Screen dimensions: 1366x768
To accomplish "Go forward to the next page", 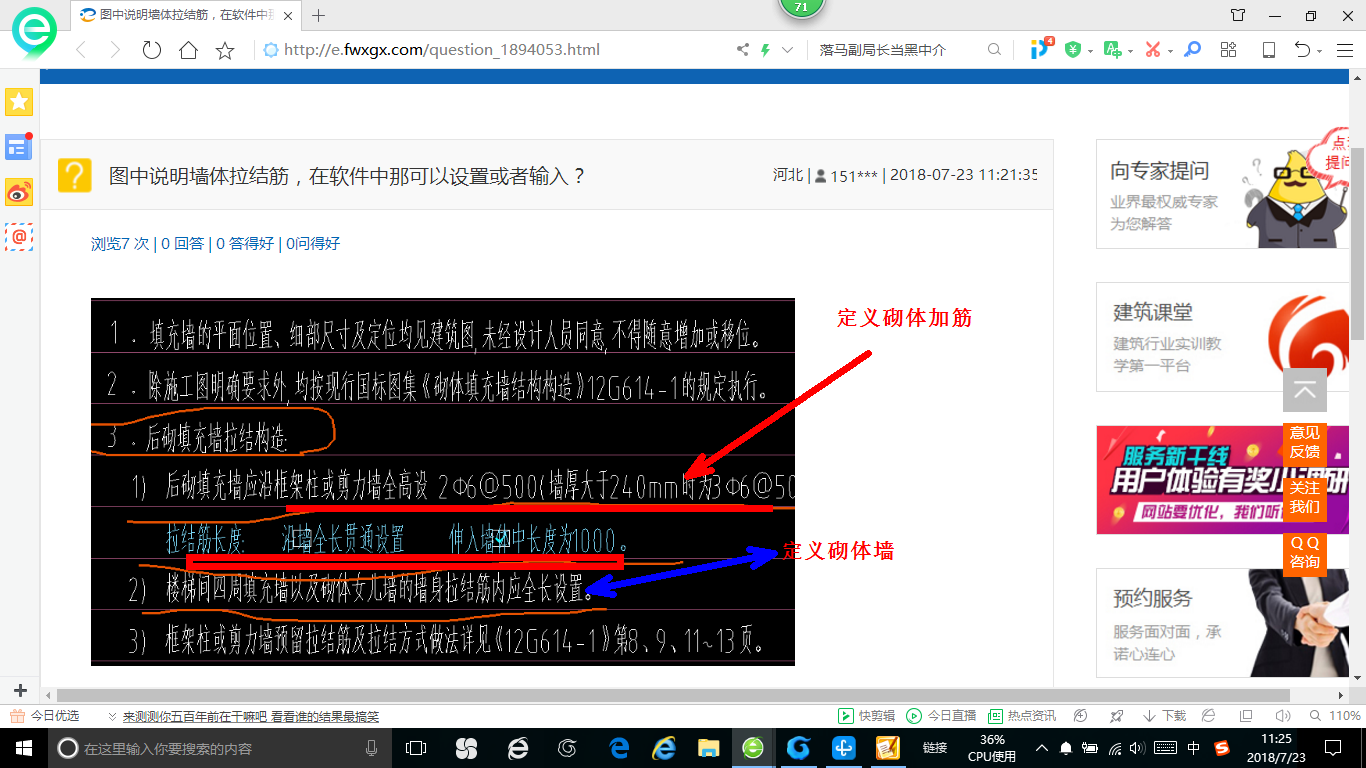I will pos(115,50).
